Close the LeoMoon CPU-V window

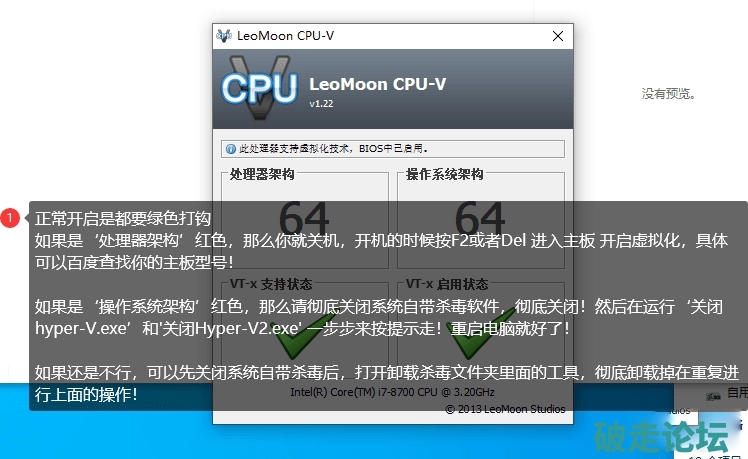click(558, 36)
